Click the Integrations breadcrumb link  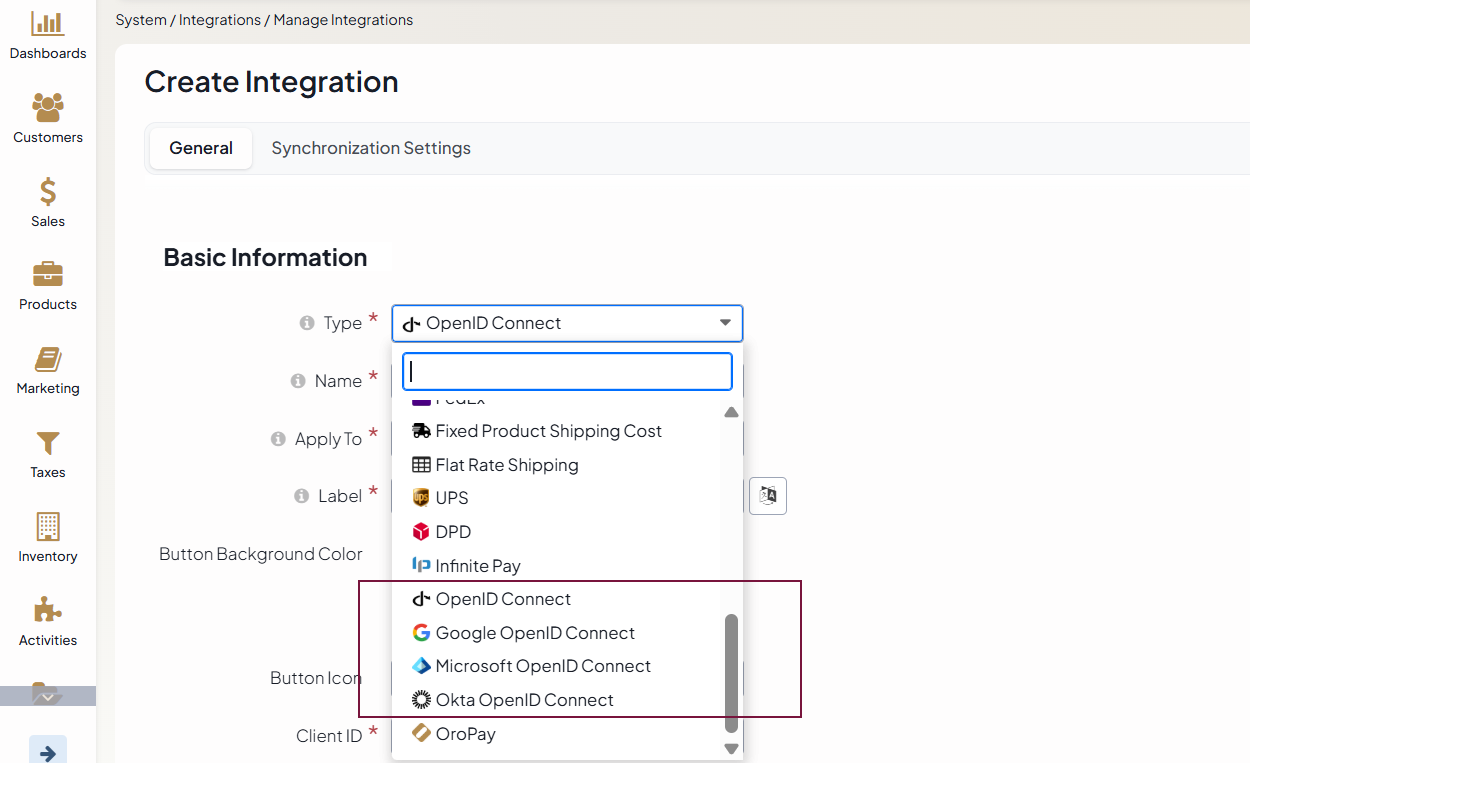pos(220,20)
